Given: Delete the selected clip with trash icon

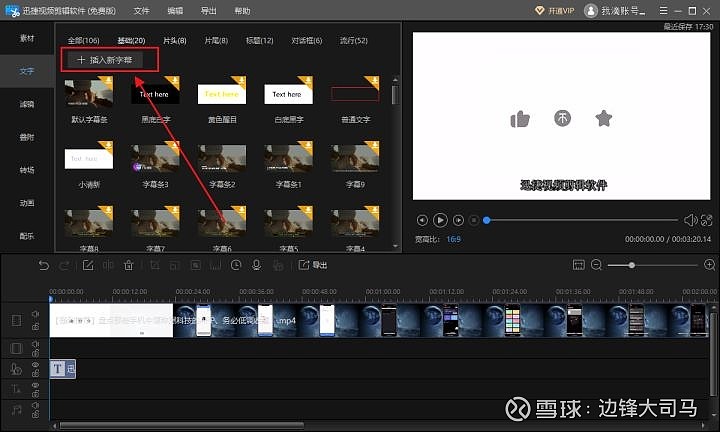Looking at the screenshot, I should [x=129, y=265].
